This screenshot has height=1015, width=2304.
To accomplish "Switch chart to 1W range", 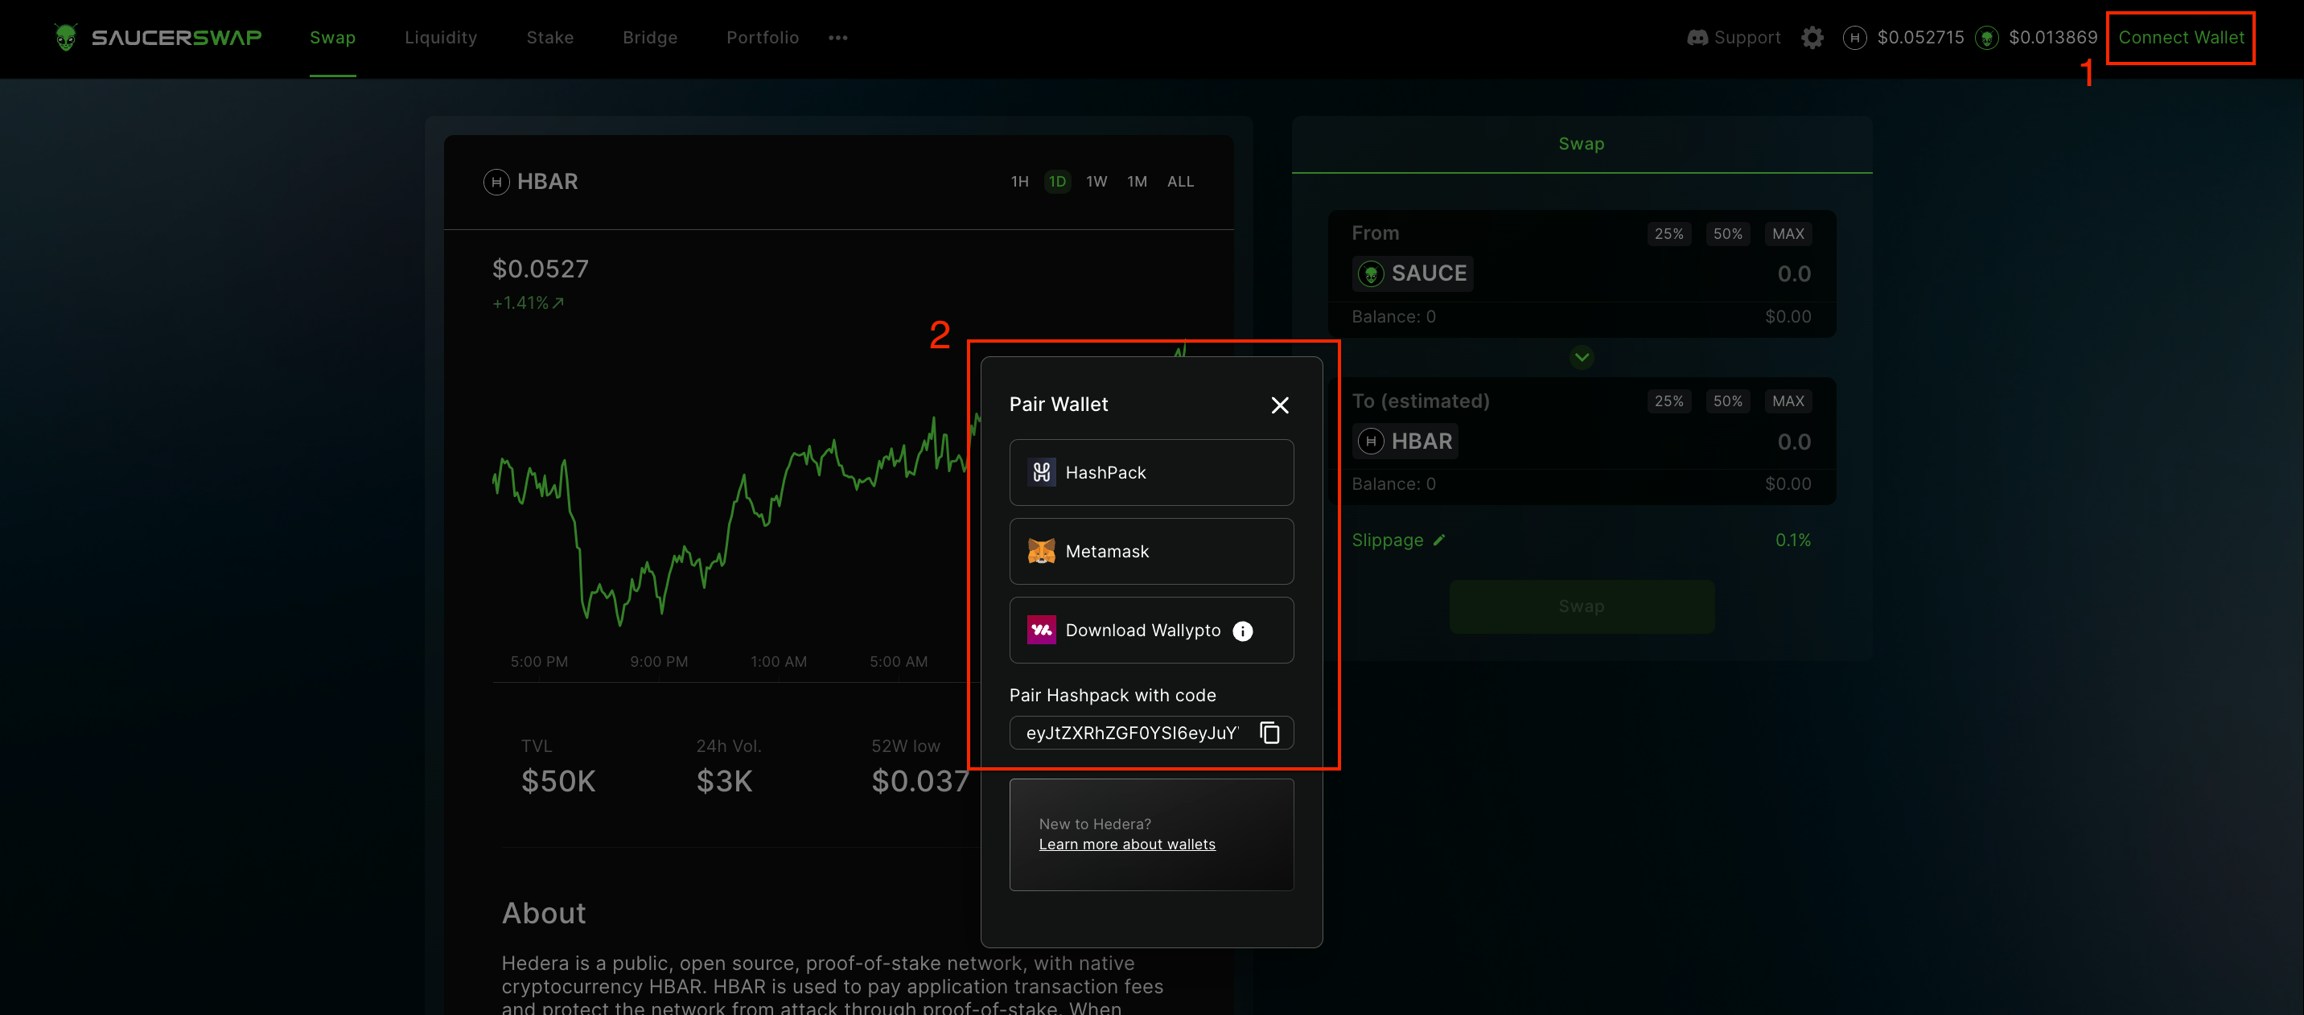I will point(1097,181).
